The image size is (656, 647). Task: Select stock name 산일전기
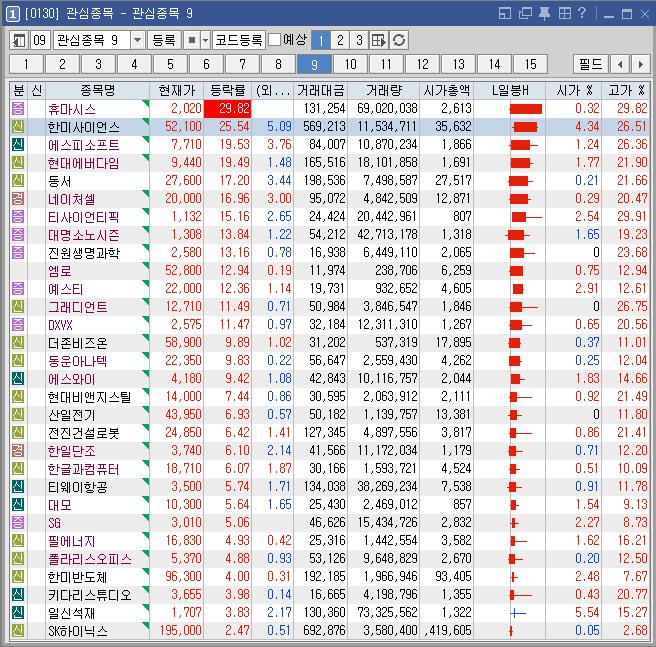pos(72,415)
